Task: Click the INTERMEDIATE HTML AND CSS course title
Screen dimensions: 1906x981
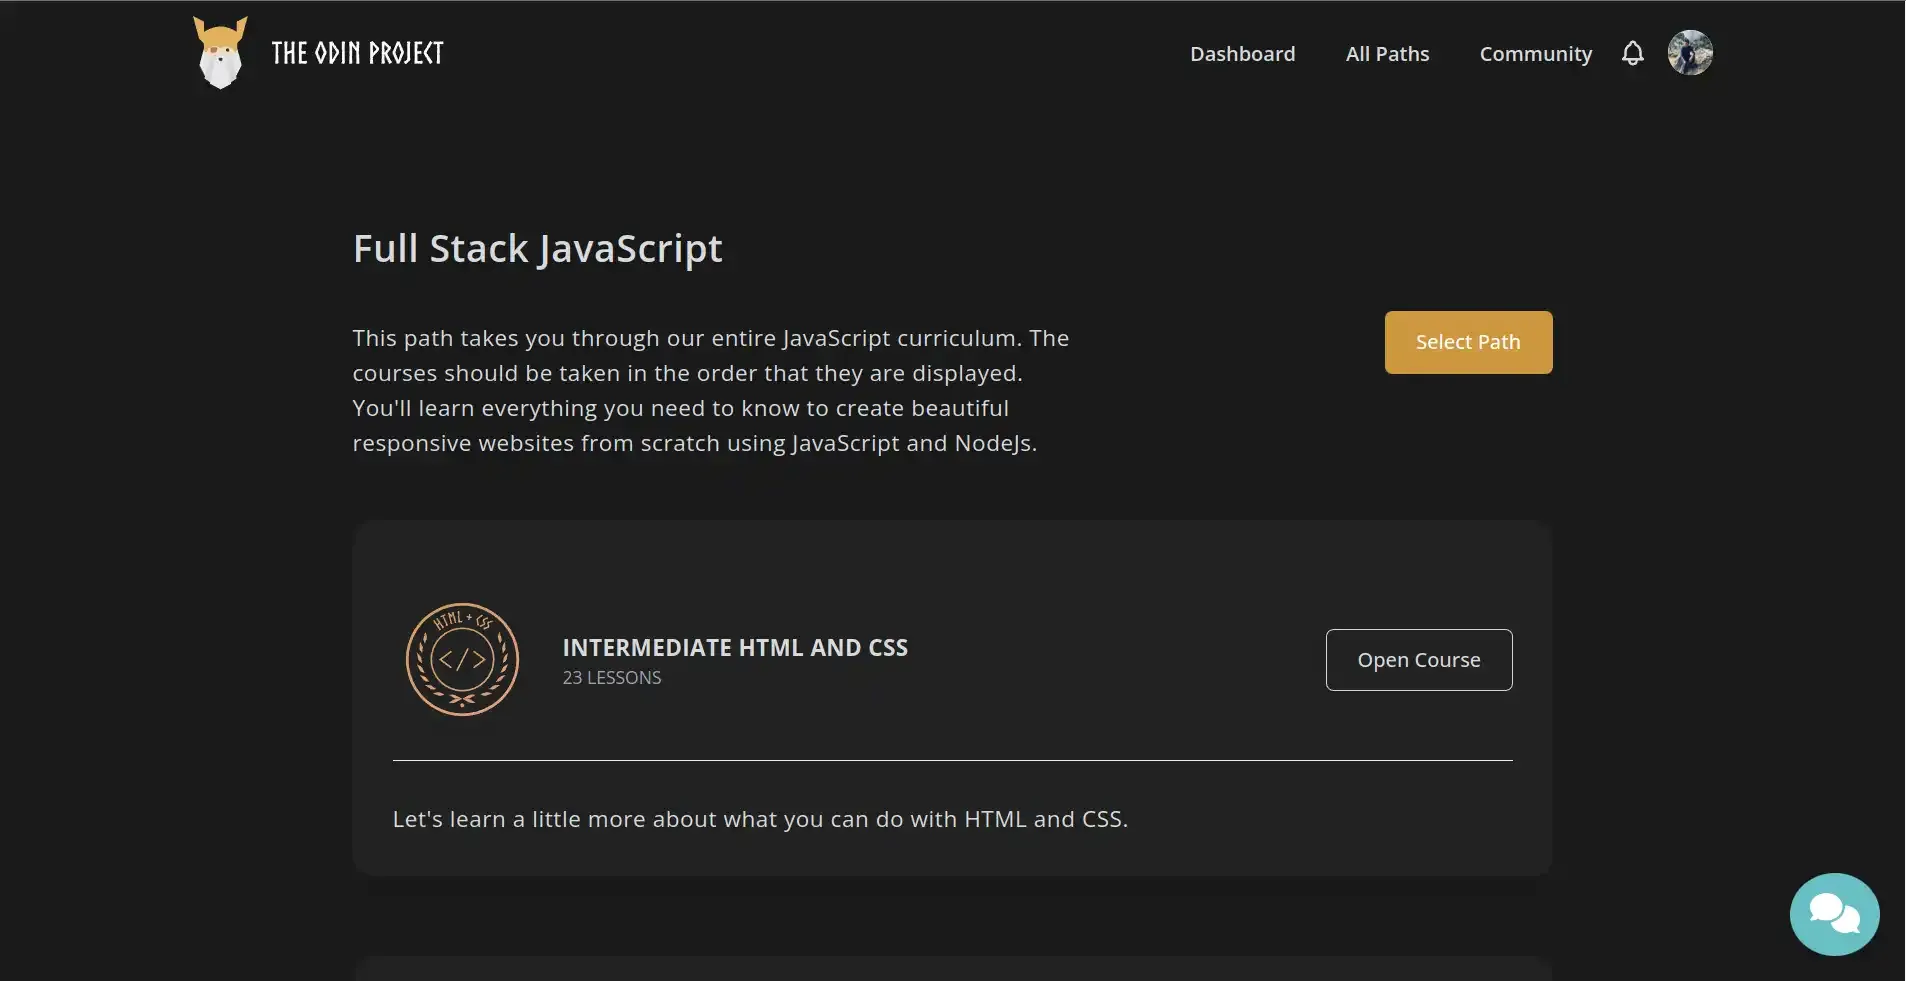Action: tap(735, 647)
